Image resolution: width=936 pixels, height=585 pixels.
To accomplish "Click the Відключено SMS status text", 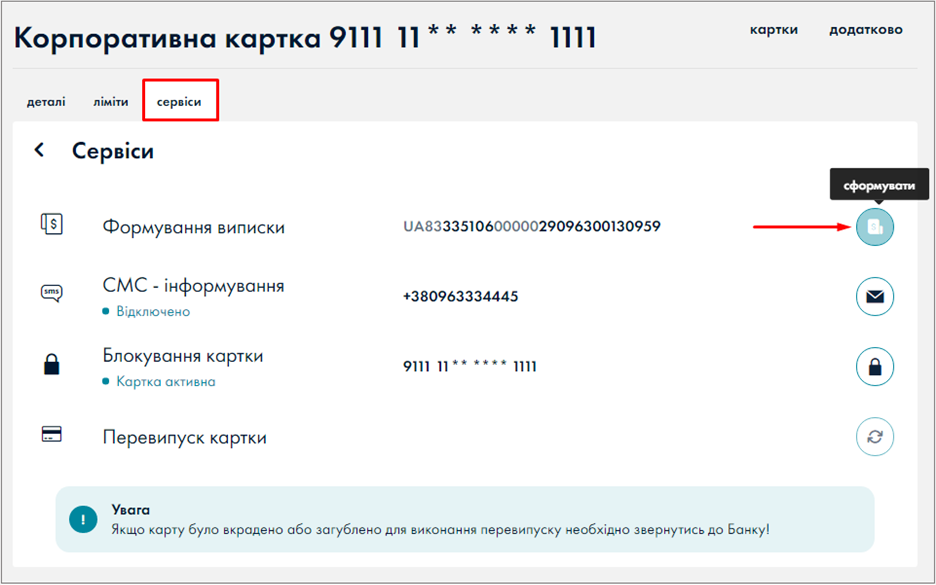I will (x=152, y=312).
